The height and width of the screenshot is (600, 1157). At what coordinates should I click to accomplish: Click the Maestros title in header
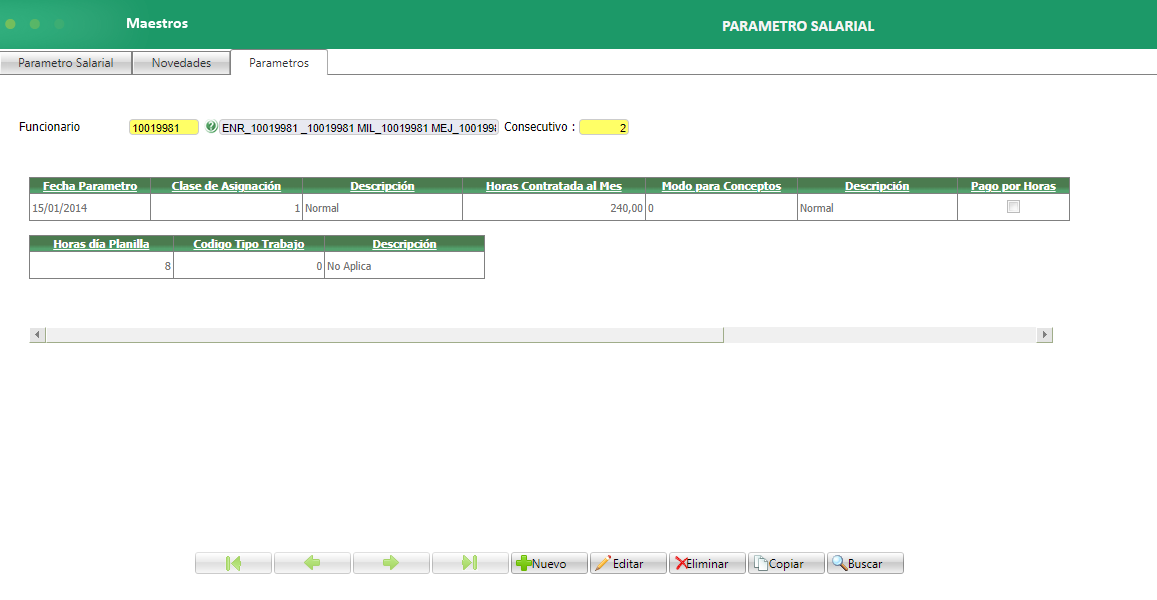157,24
